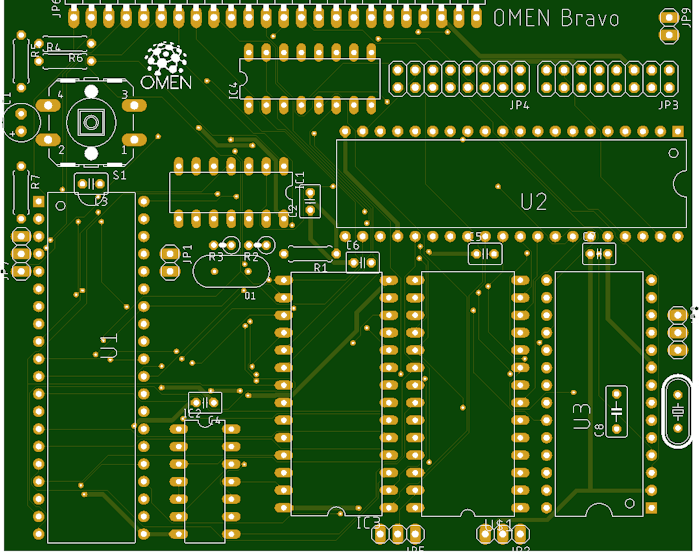Click the "OMEN Bravo" board title text

pyautogui.click(x=556, y=18)
